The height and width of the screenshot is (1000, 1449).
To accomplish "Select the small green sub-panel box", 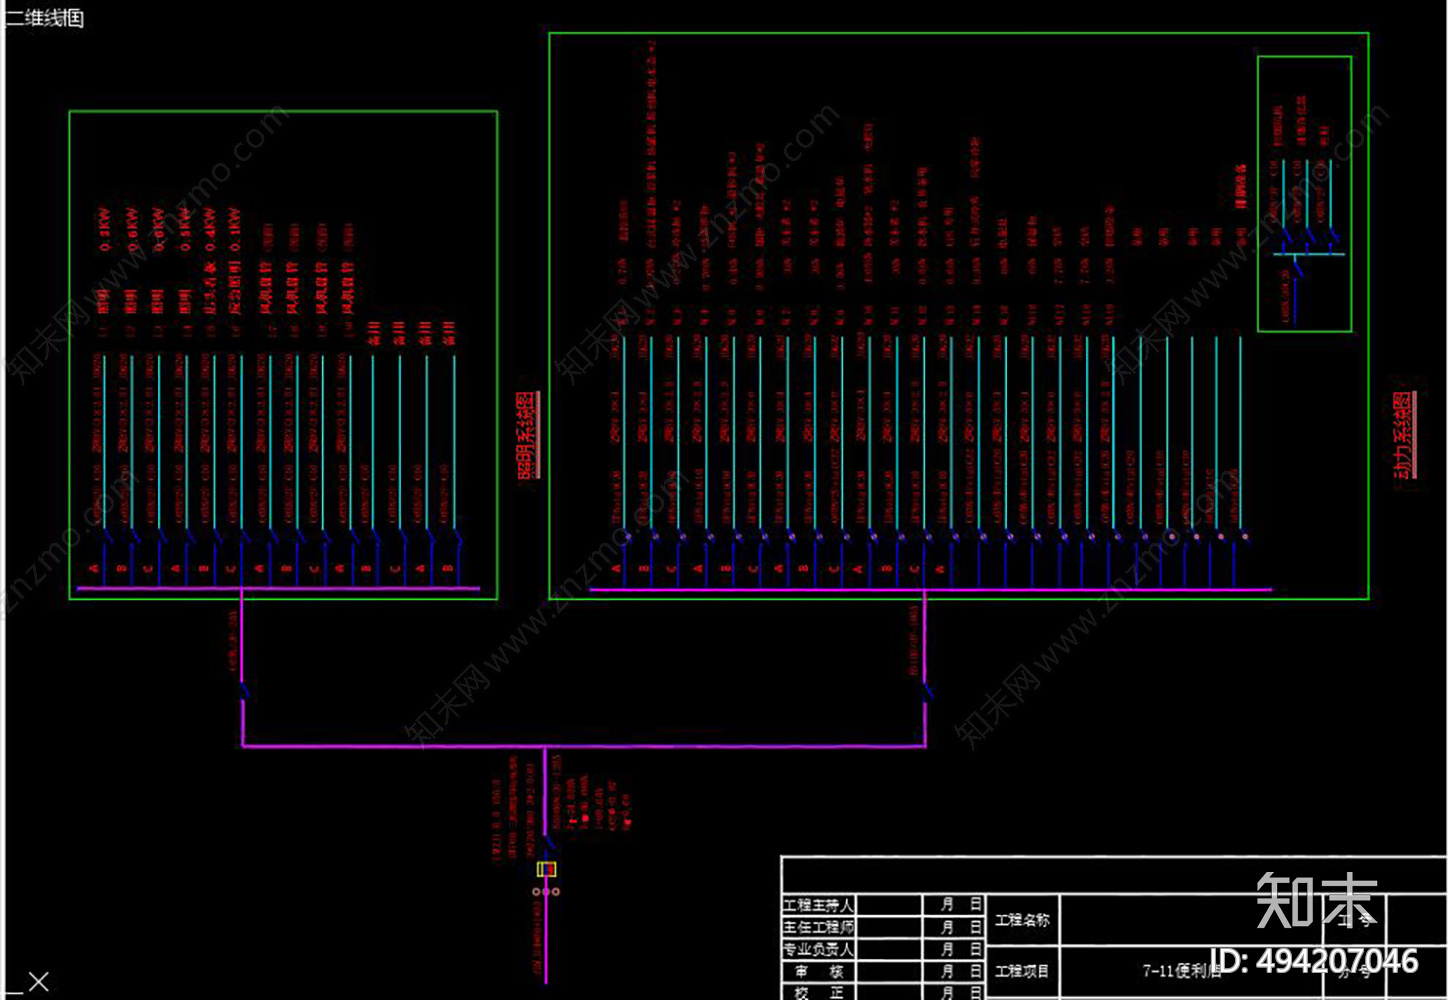I will click(1304, 194).
